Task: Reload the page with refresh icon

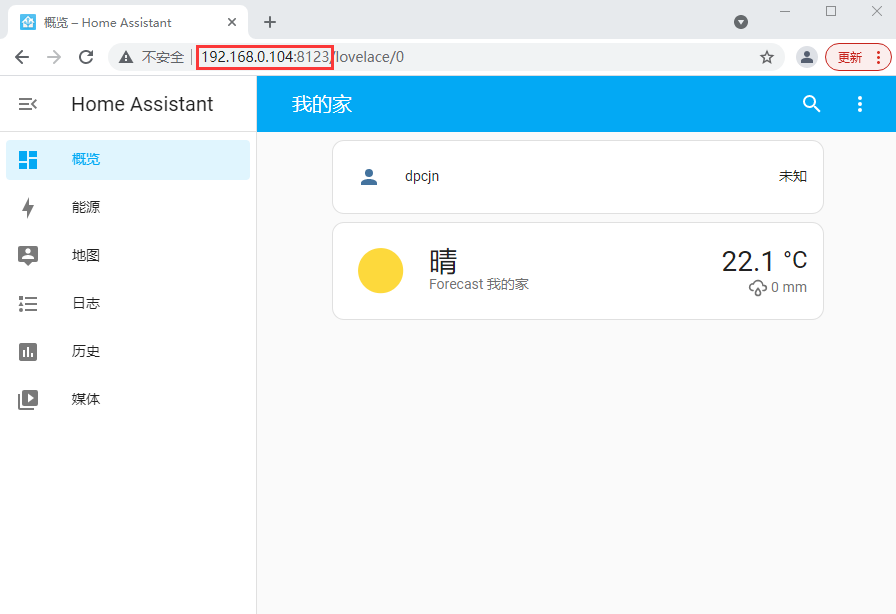Action: tap(86, 57)
